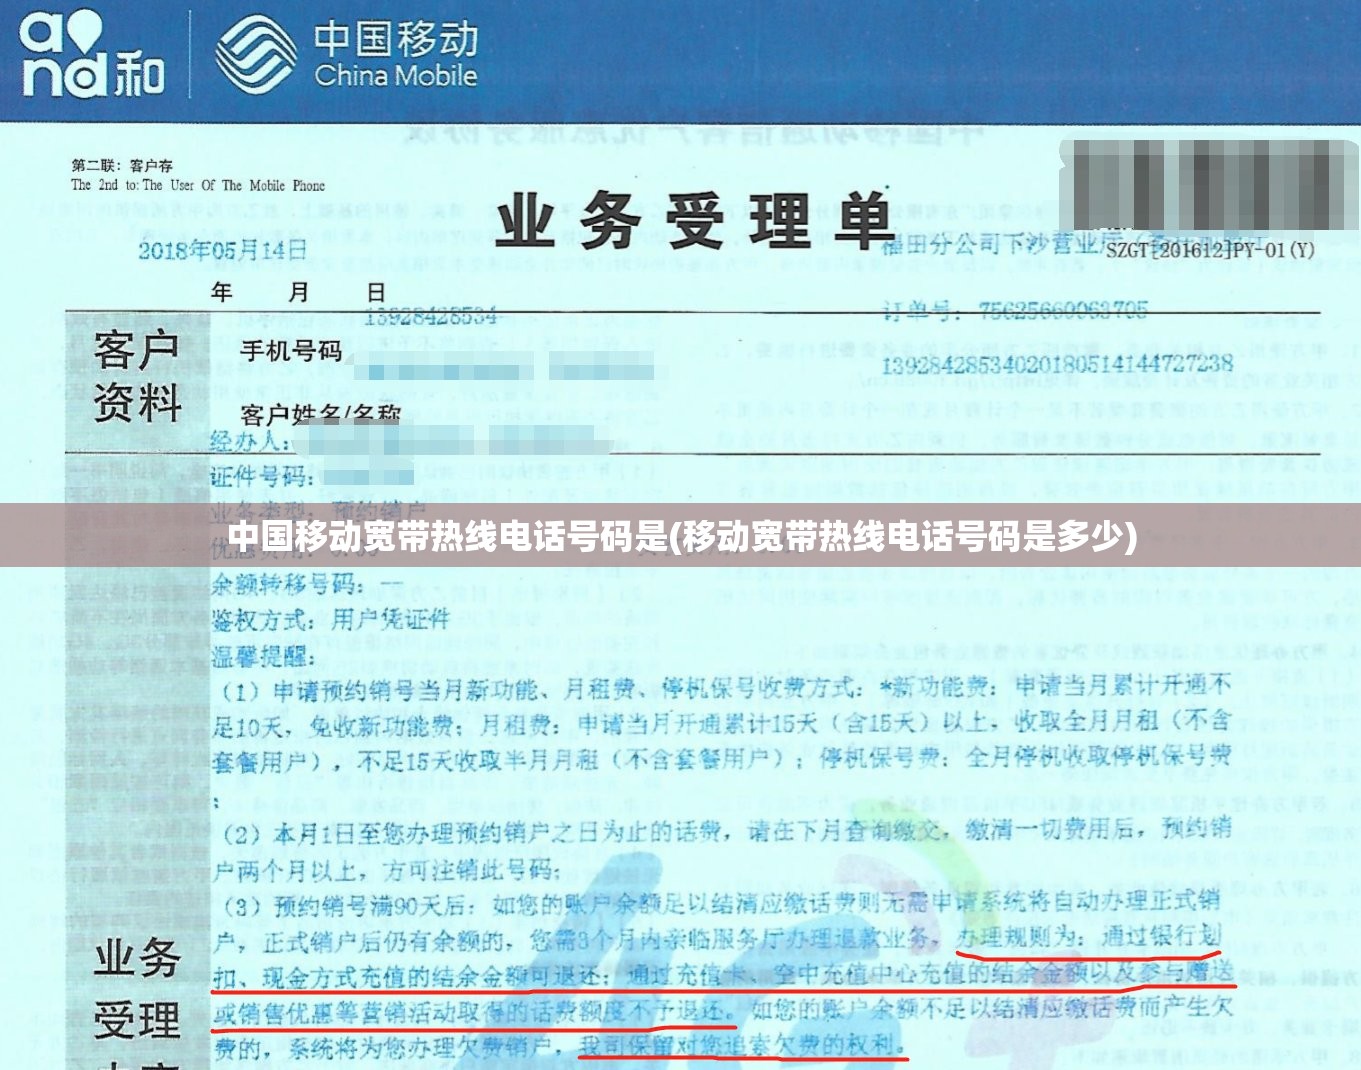Select the "中国移动" header text

pyautogui.click(x=396, y=38)
